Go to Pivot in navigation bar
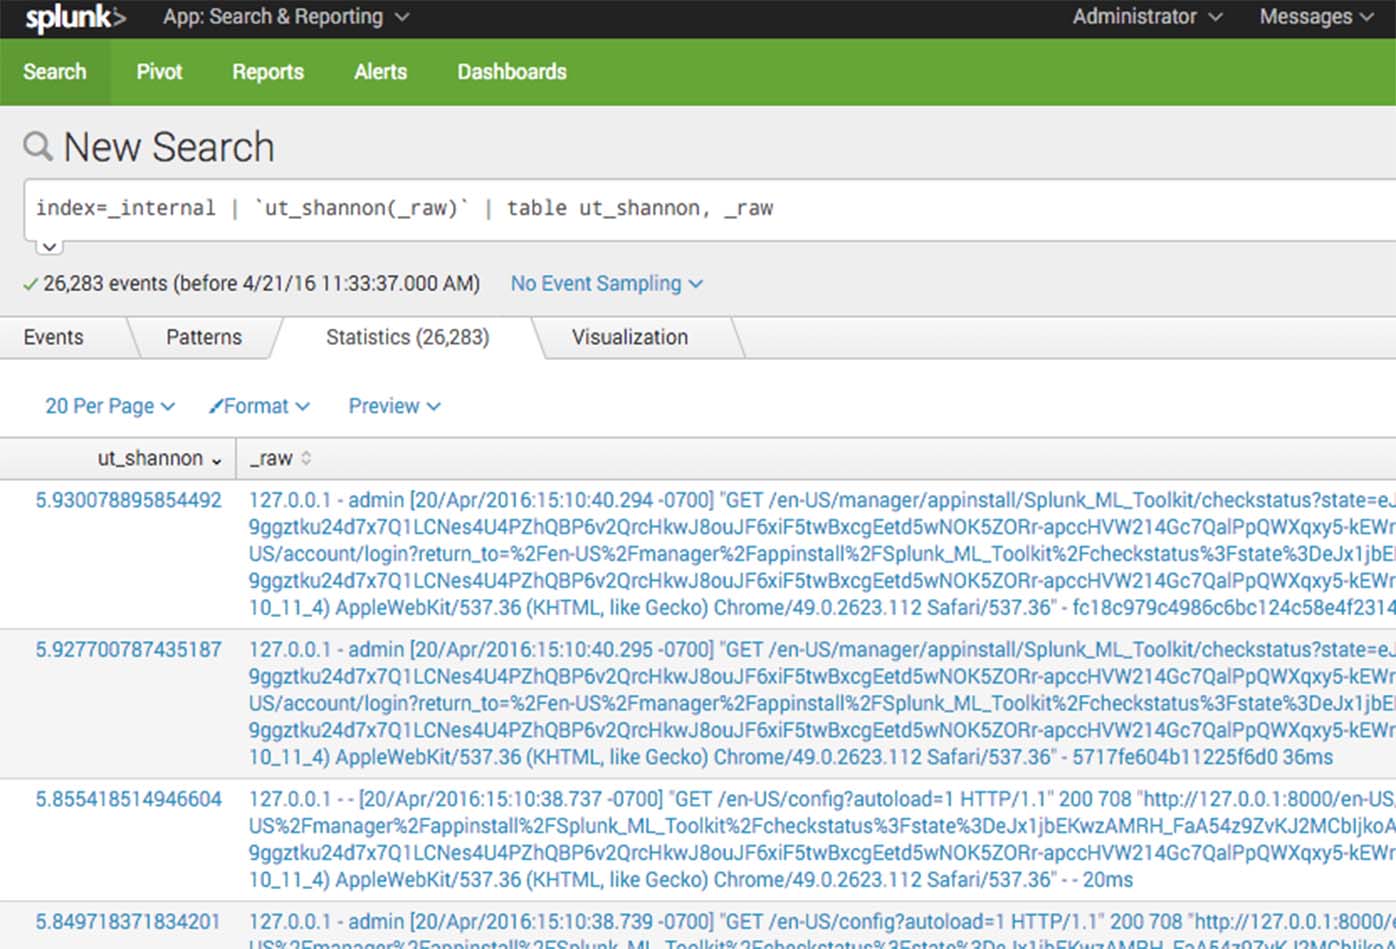 click(x=159, y=72)
